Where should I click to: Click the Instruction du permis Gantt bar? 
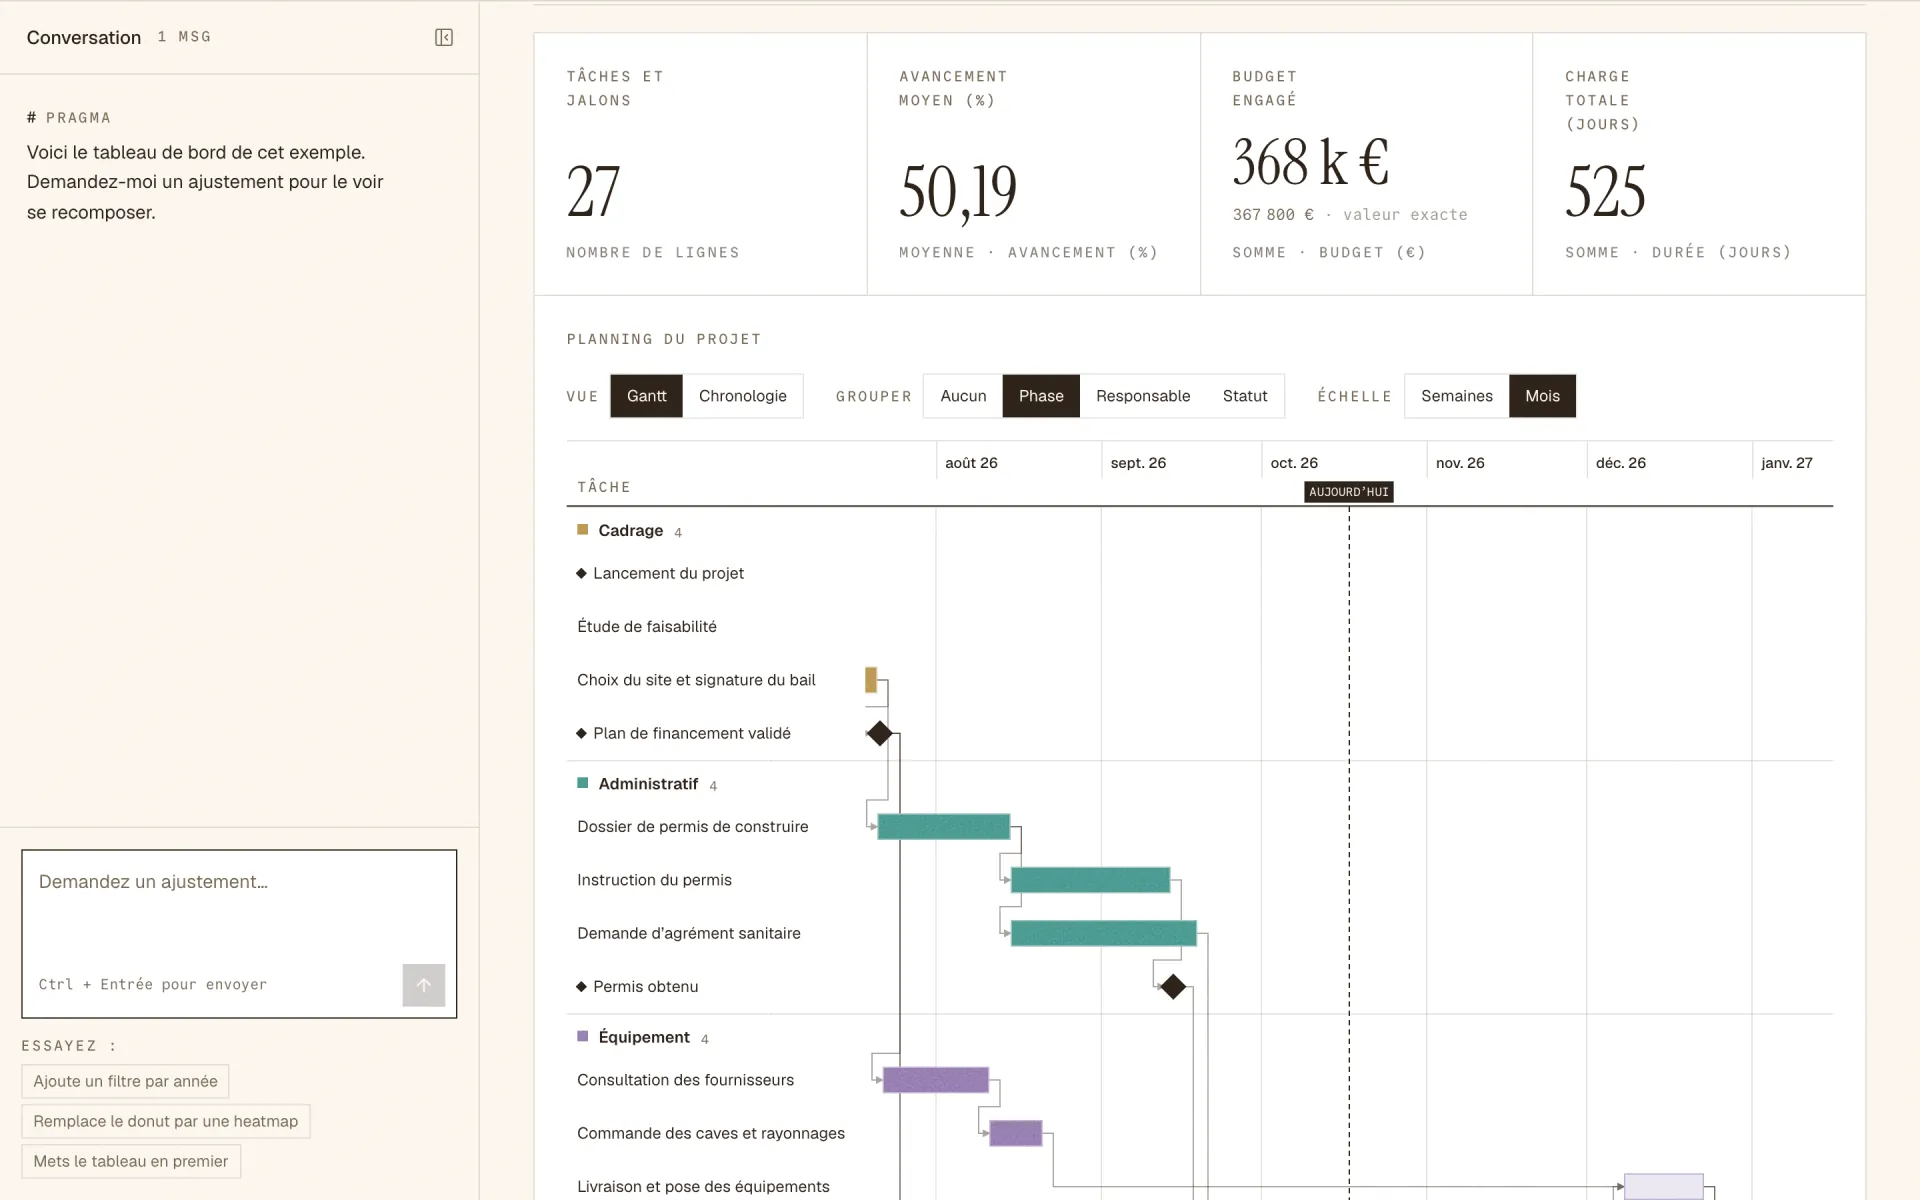[x=1090, y=880]
